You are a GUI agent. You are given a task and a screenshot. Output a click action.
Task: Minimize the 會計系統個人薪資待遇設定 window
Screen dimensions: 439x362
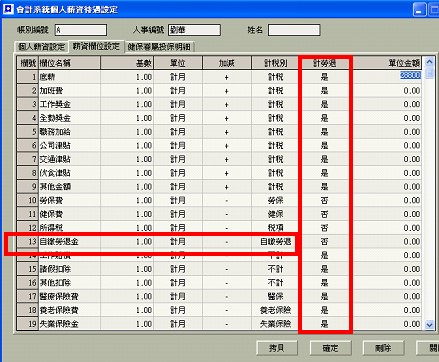(419, 9)
